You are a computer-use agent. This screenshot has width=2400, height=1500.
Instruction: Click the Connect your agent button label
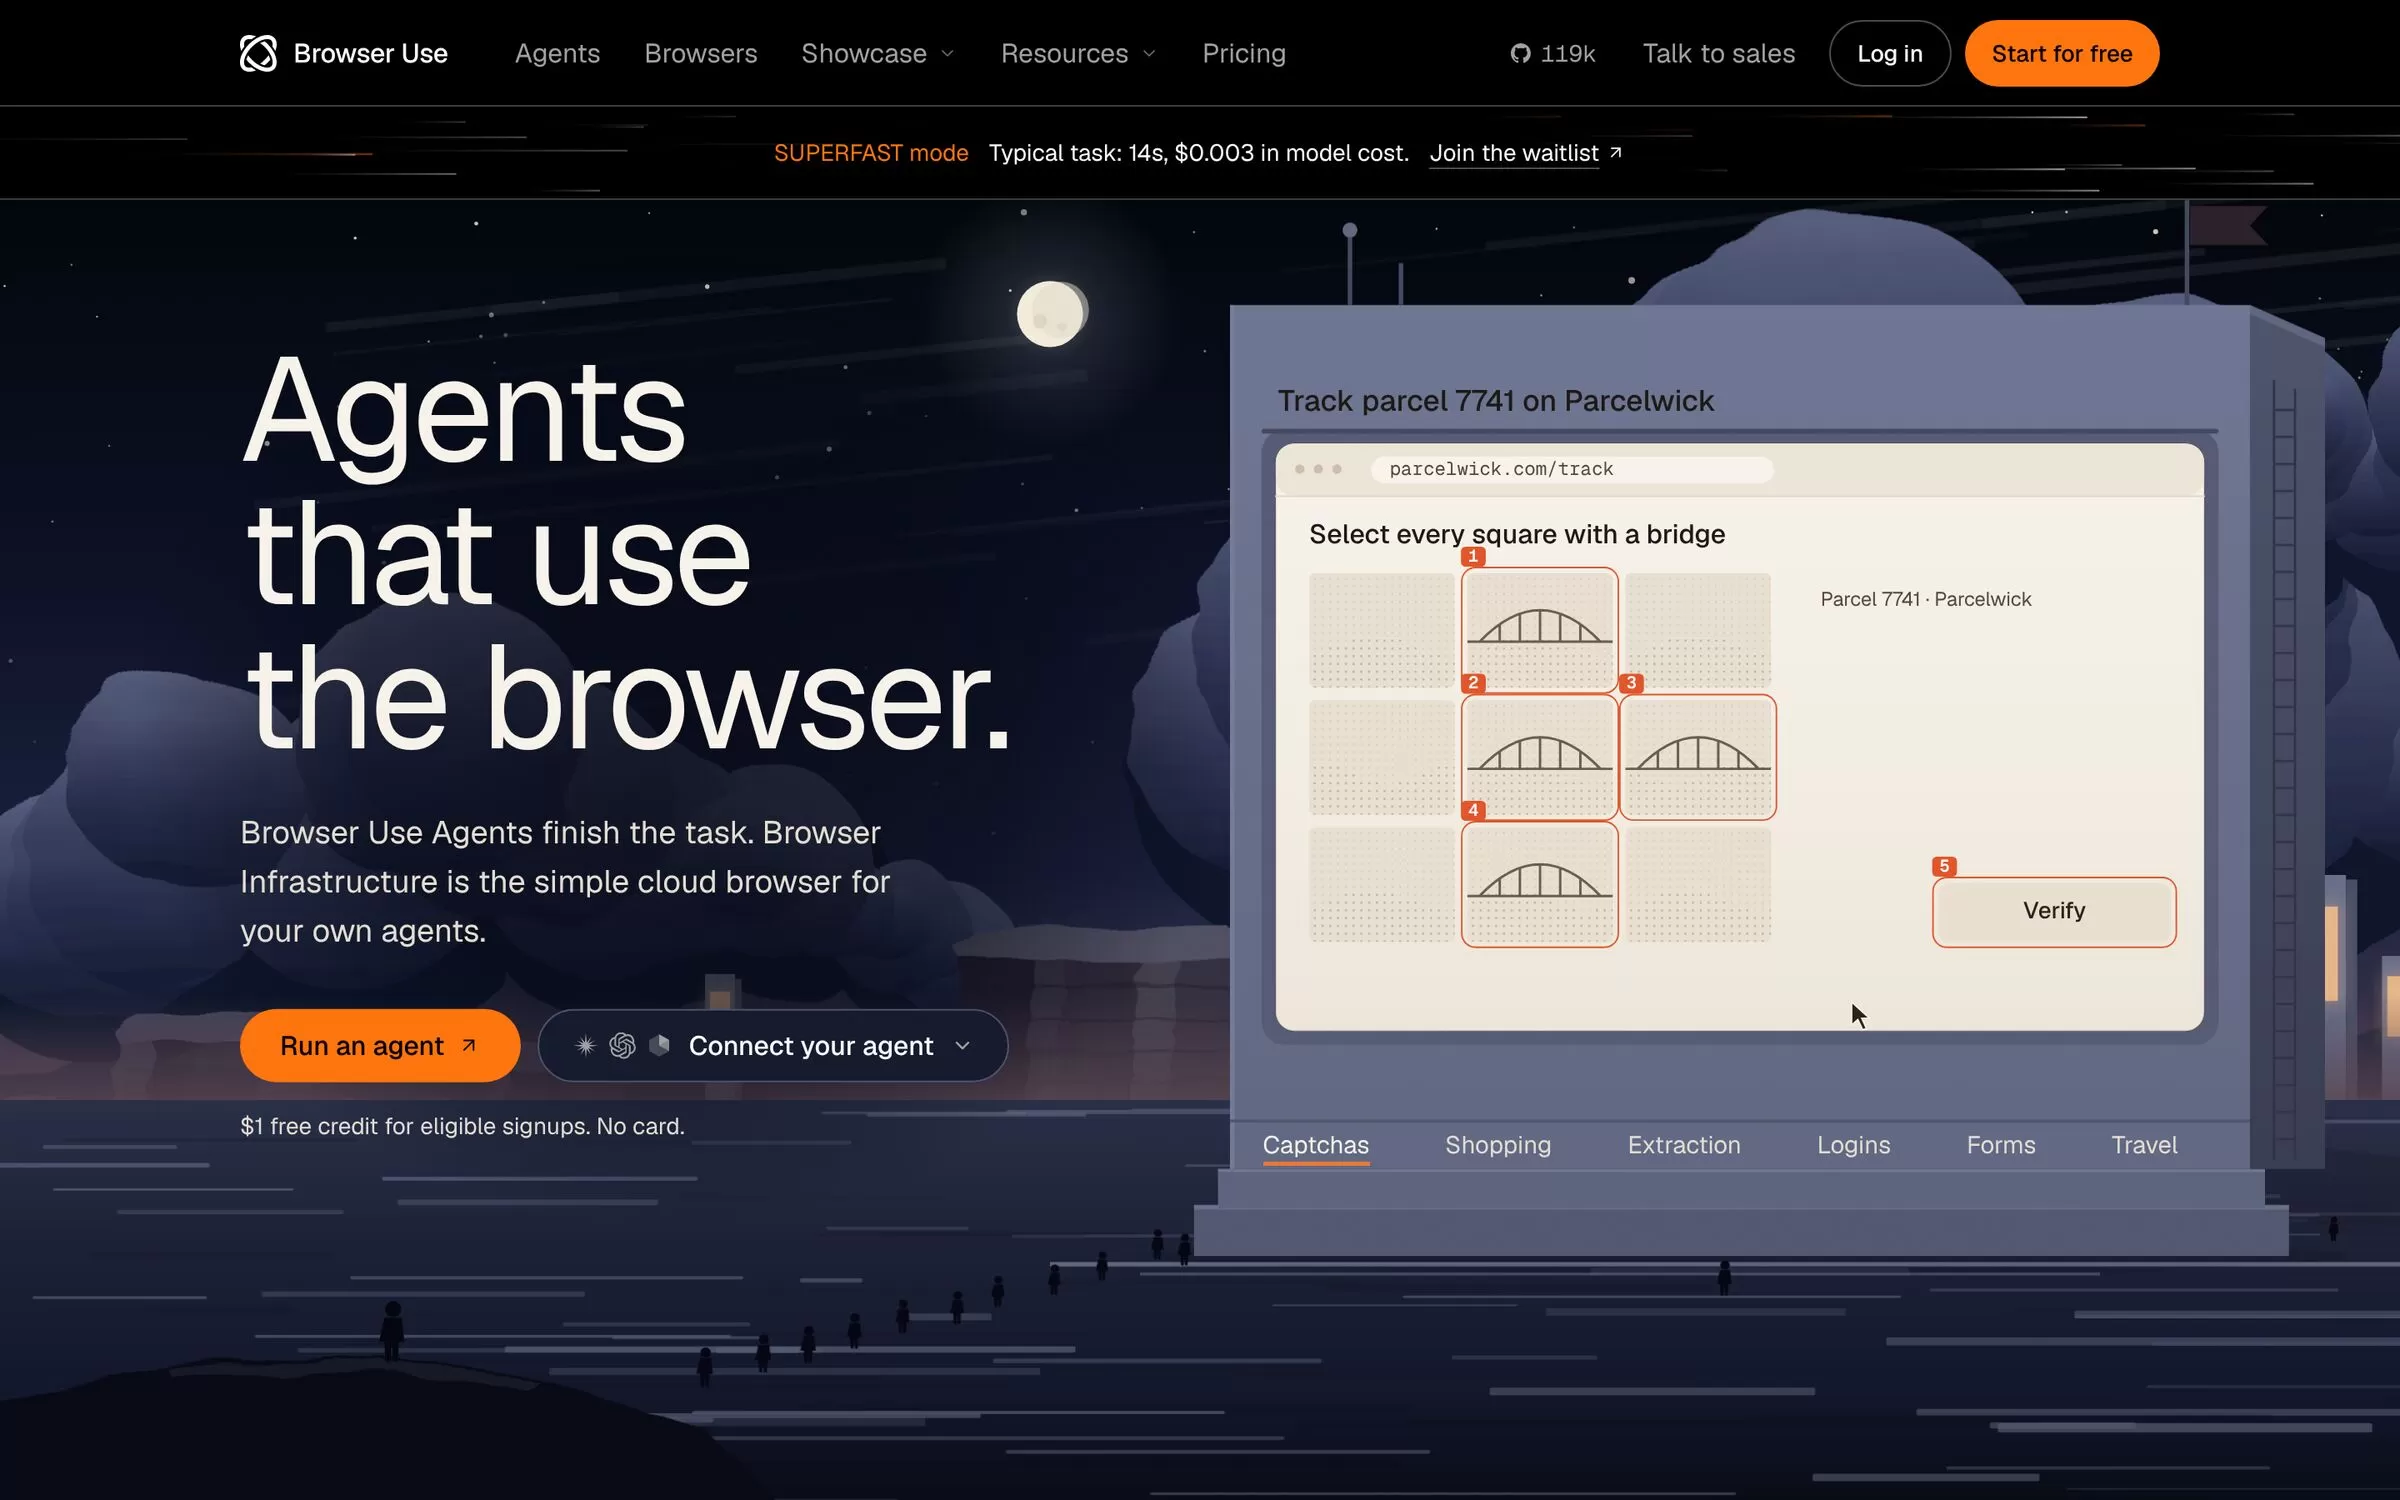pos(810,1046)
